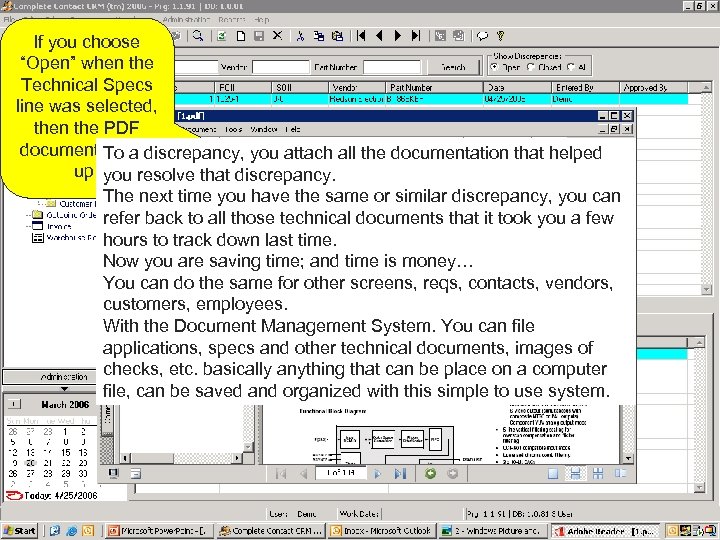Create a new record with blank page icon
Image resolution: width=720 pixels, height=540 pixels.
point(241,36)
